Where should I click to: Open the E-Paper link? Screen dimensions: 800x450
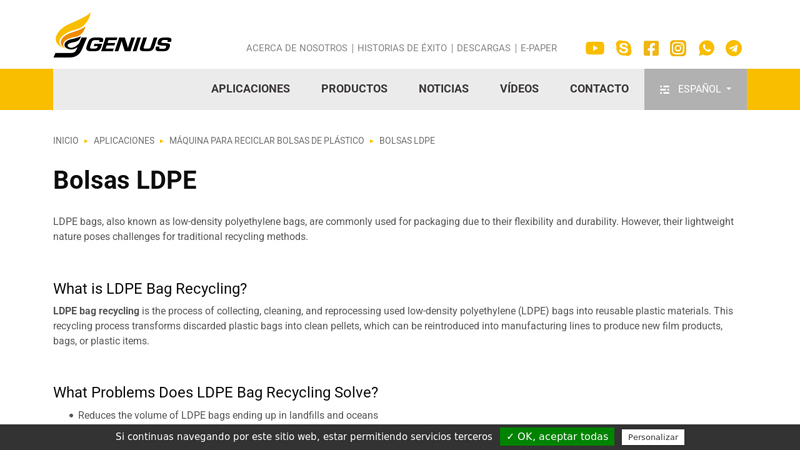point(538,48)
